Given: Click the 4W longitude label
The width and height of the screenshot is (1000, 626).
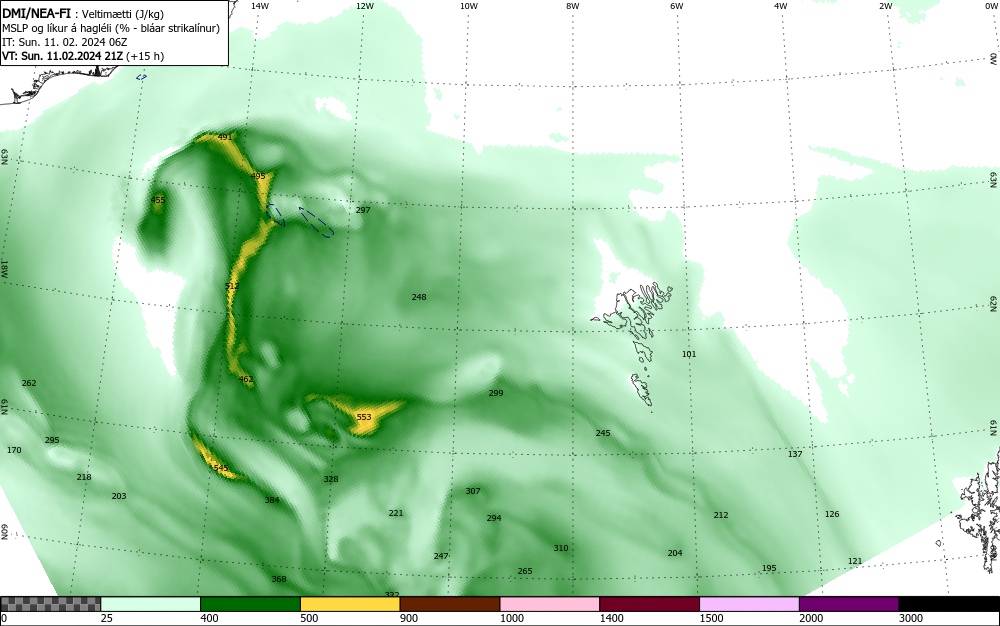Looking at the screenshot, I should tap(781, 6).
